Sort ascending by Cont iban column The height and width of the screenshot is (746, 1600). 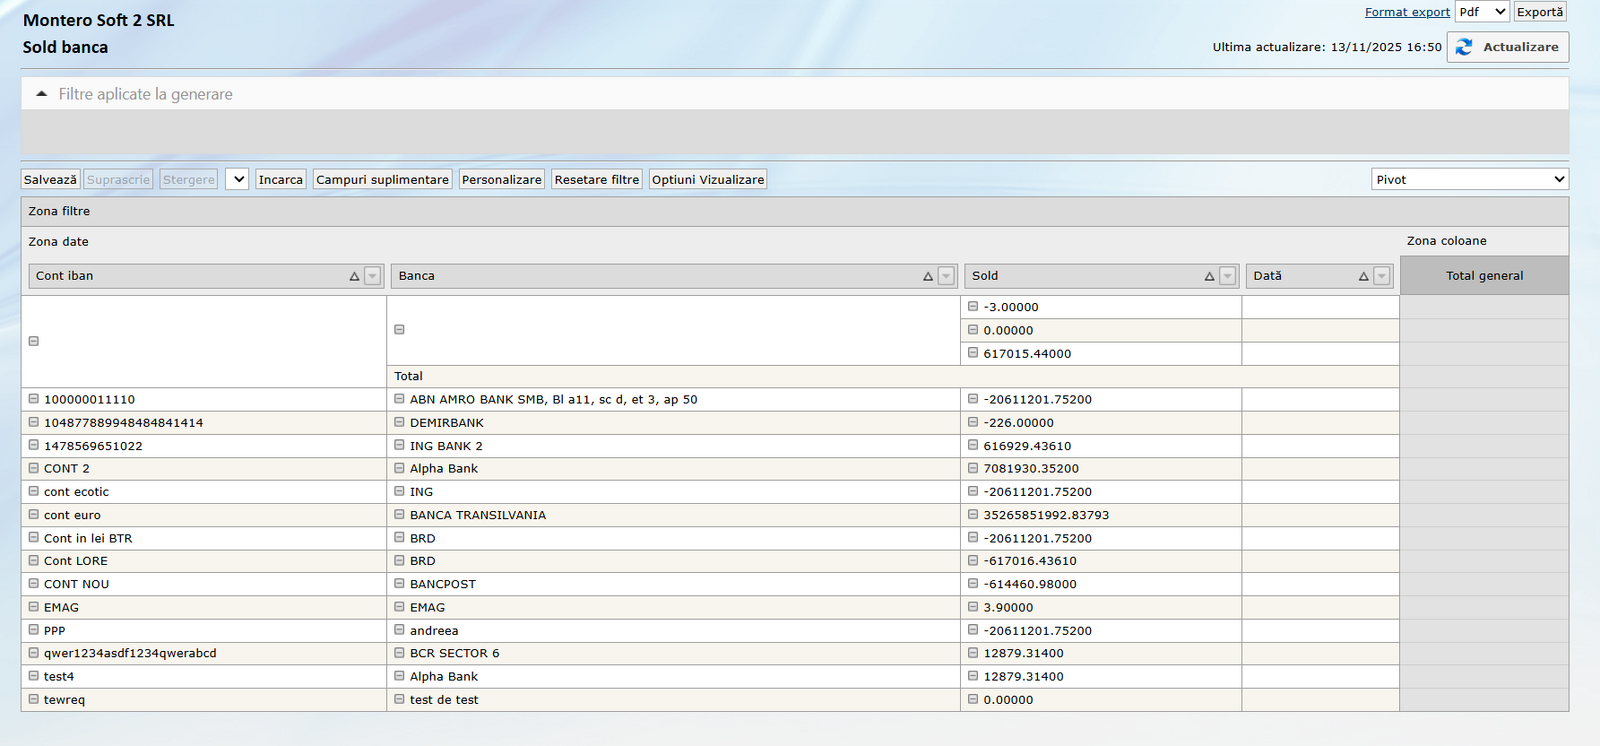(x=354, y=277)
